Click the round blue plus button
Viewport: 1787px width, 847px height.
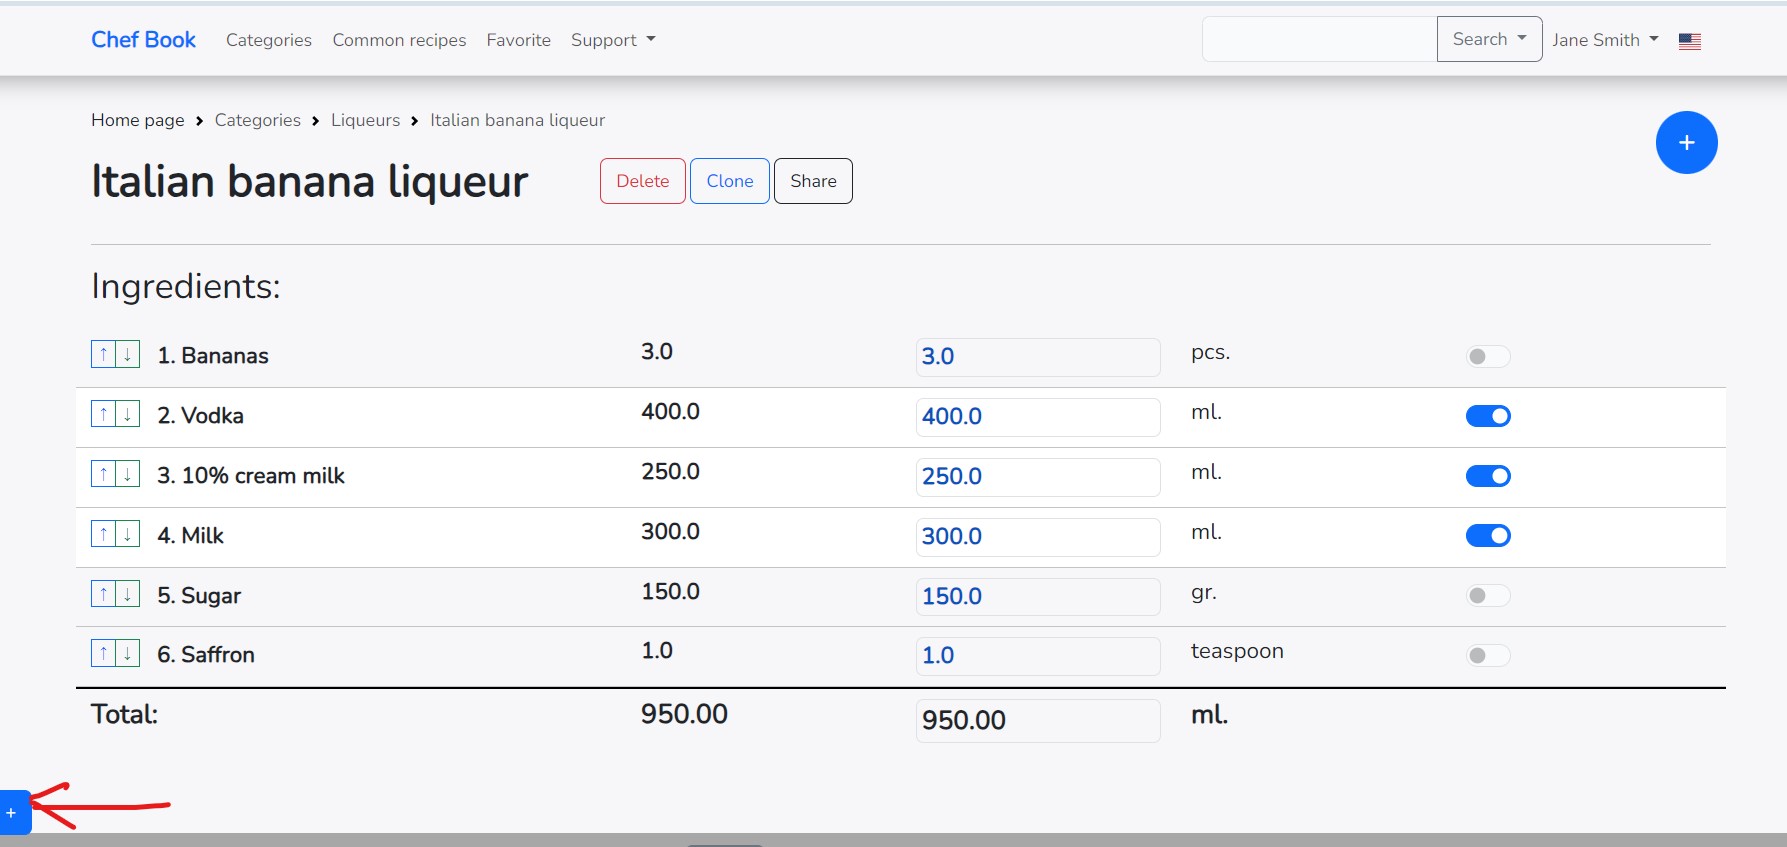(x=1686, y=143)
